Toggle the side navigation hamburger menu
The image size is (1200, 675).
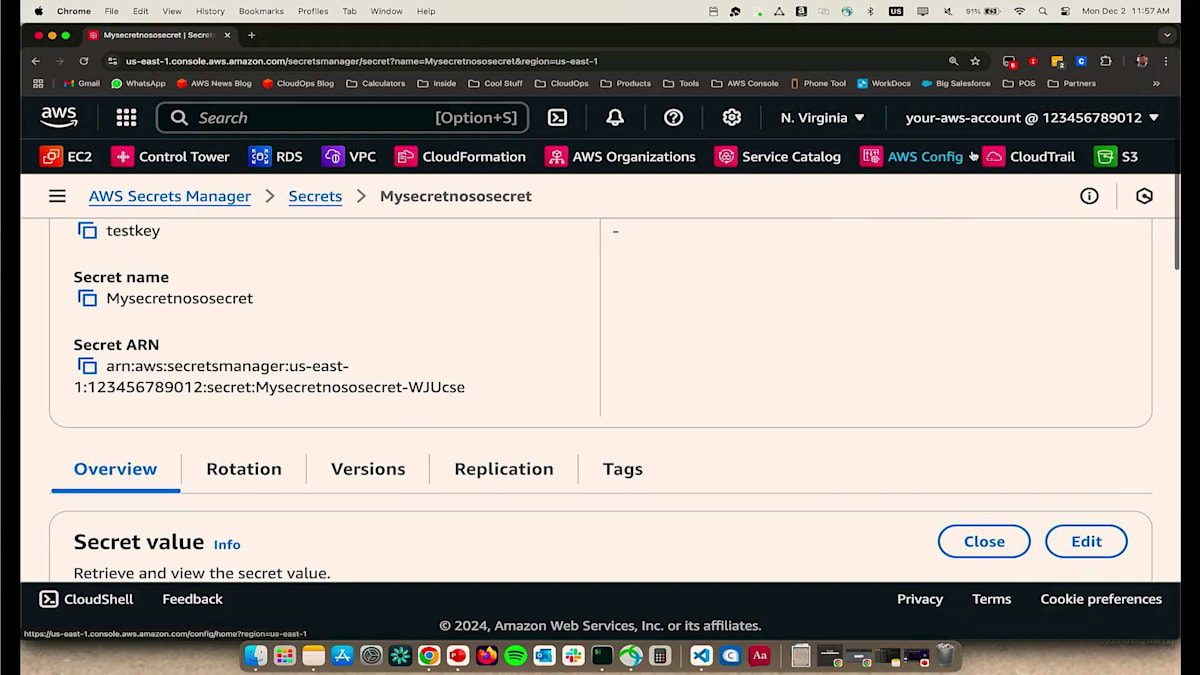(57, 196)
